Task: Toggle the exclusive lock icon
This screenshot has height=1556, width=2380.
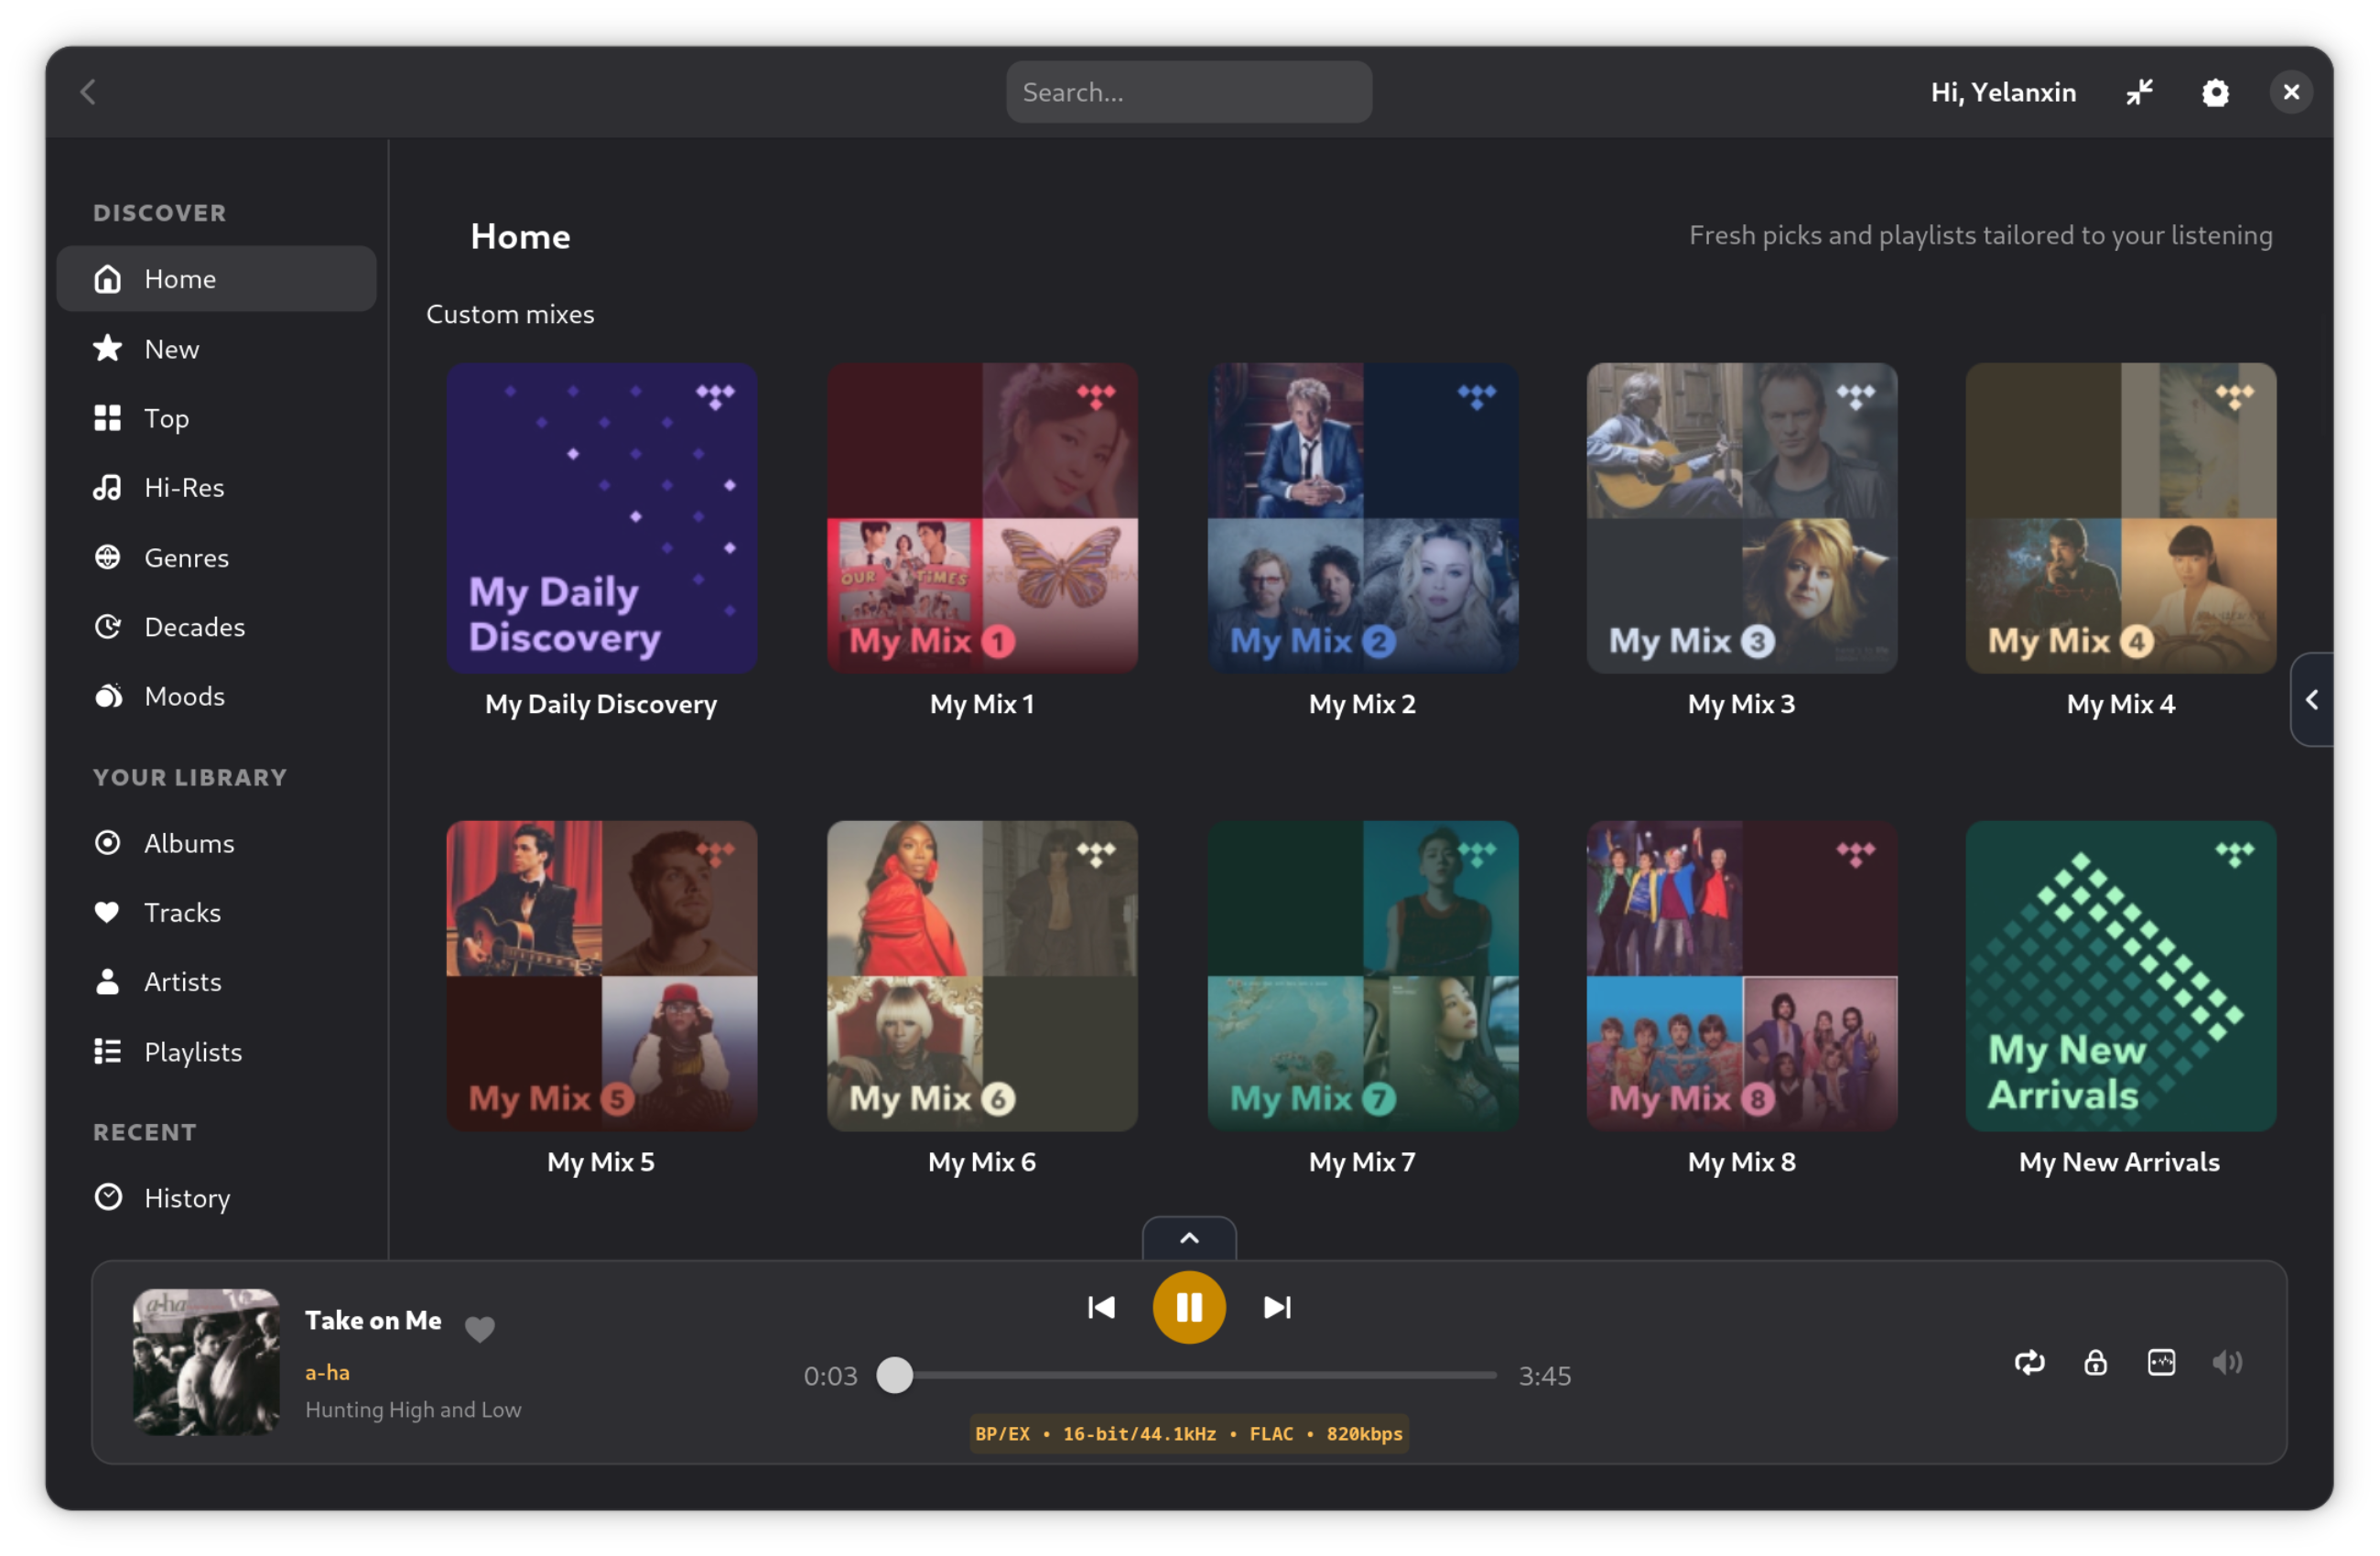Action: [x=2096, y=1362]
